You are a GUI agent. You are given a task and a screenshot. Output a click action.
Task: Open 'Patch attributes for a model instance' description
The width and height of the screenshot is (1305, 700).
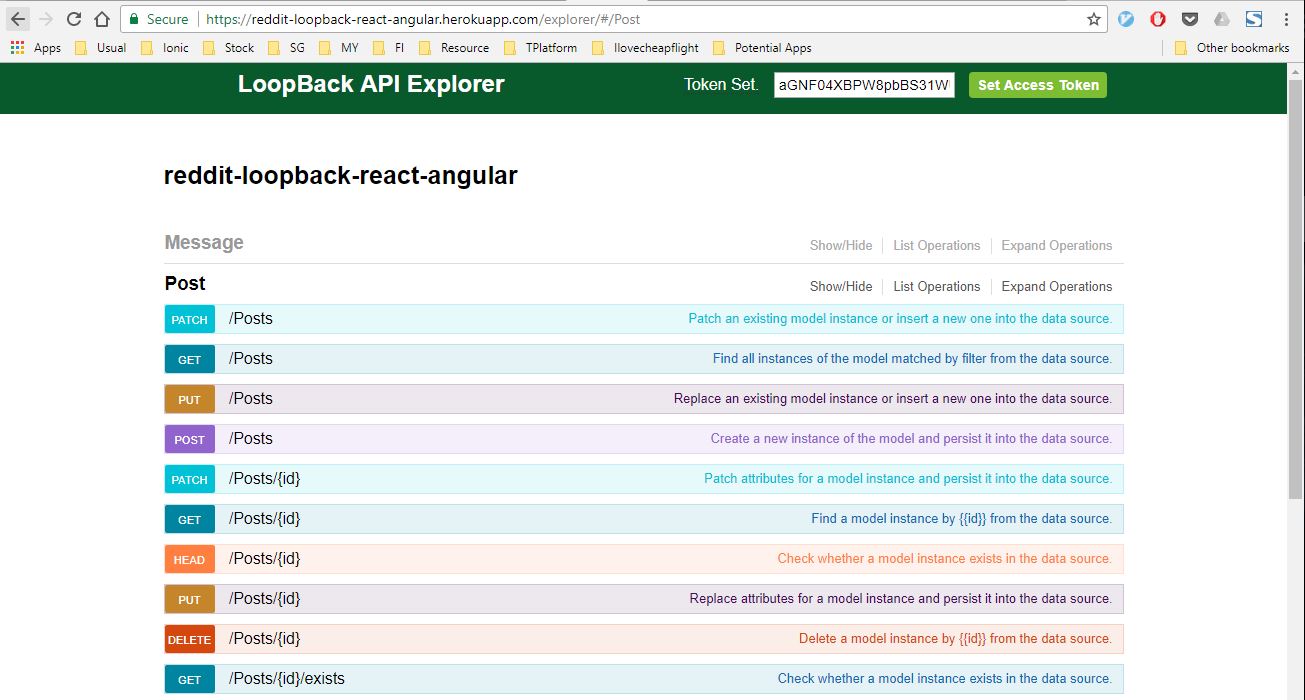pyautogui.click(x=908, y=479)
